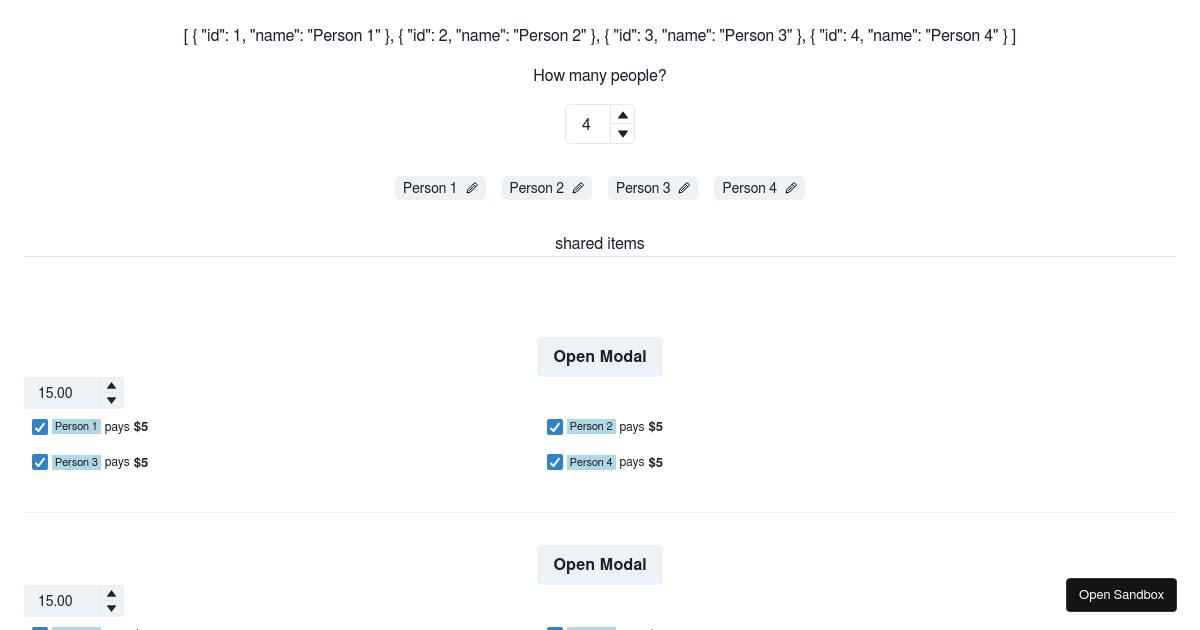Open the modal for the second shared item
The height and width of the screenshot is (630, 1200).
coord(600,564)
